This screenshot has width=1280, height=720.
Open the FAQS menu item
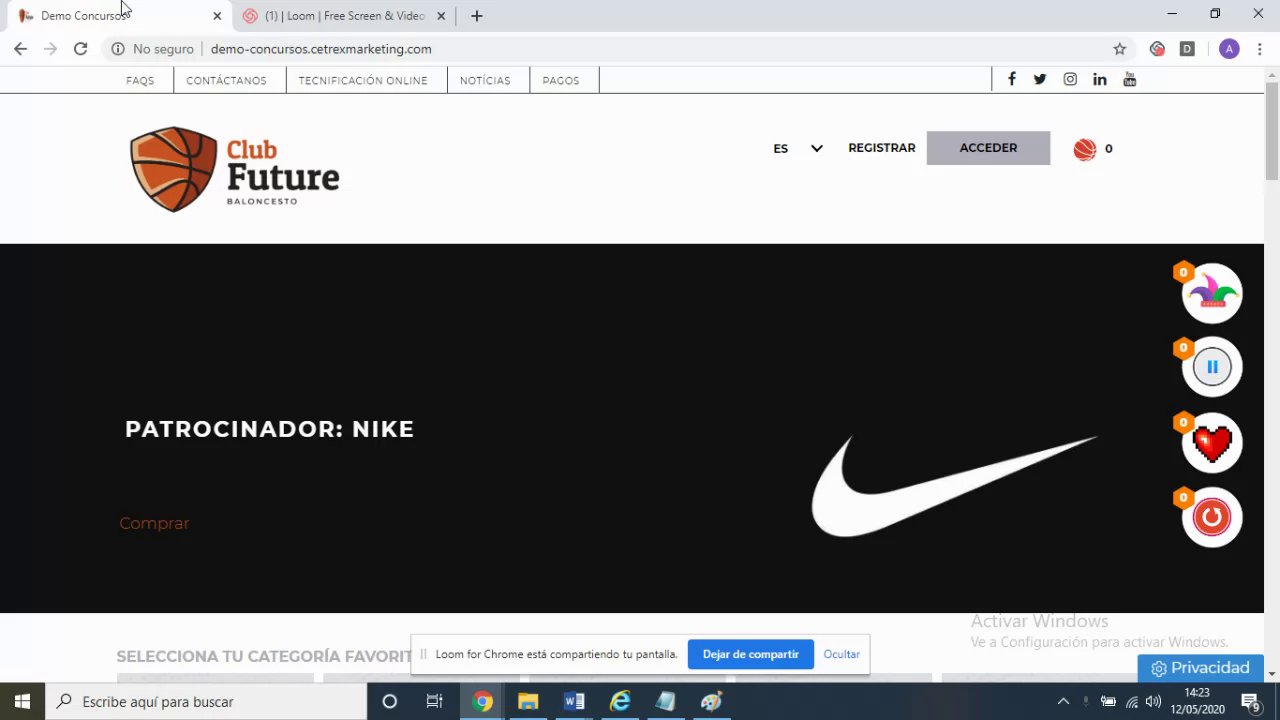[140, 81]
